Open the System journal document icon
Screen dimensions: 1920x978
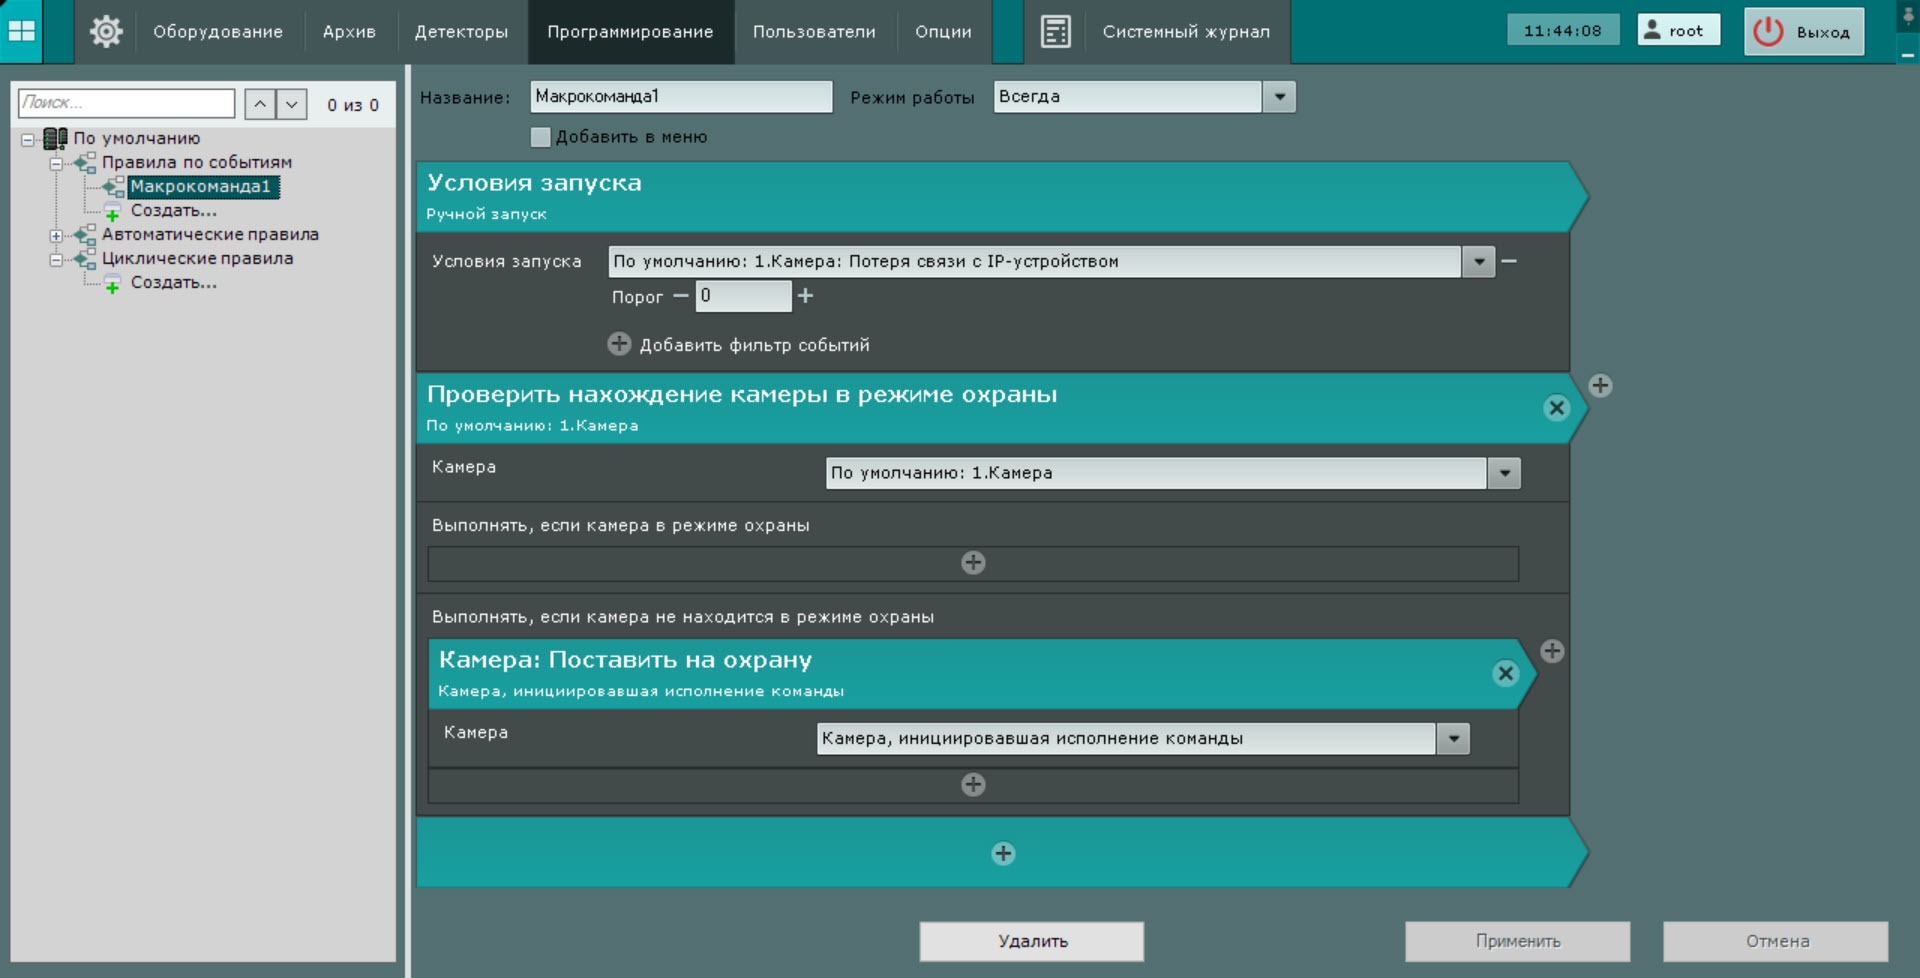tap(1055, 32)
